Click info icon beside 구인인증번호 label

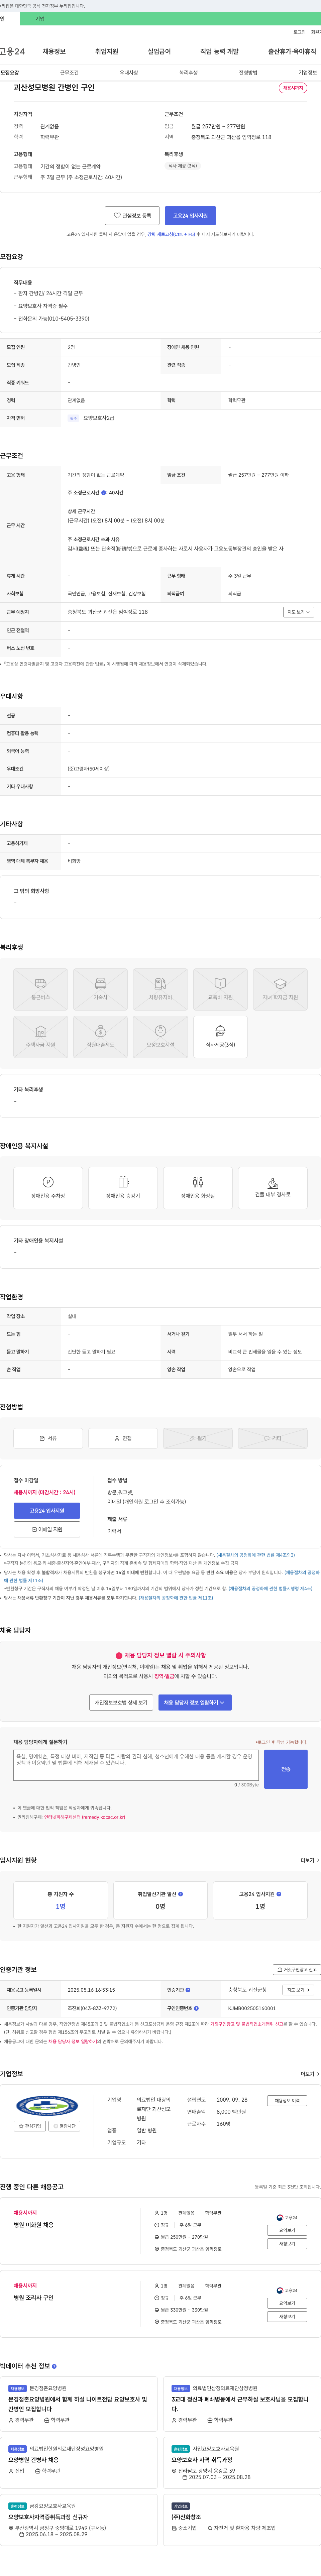pyautogui.click(x=196, y=2008)
